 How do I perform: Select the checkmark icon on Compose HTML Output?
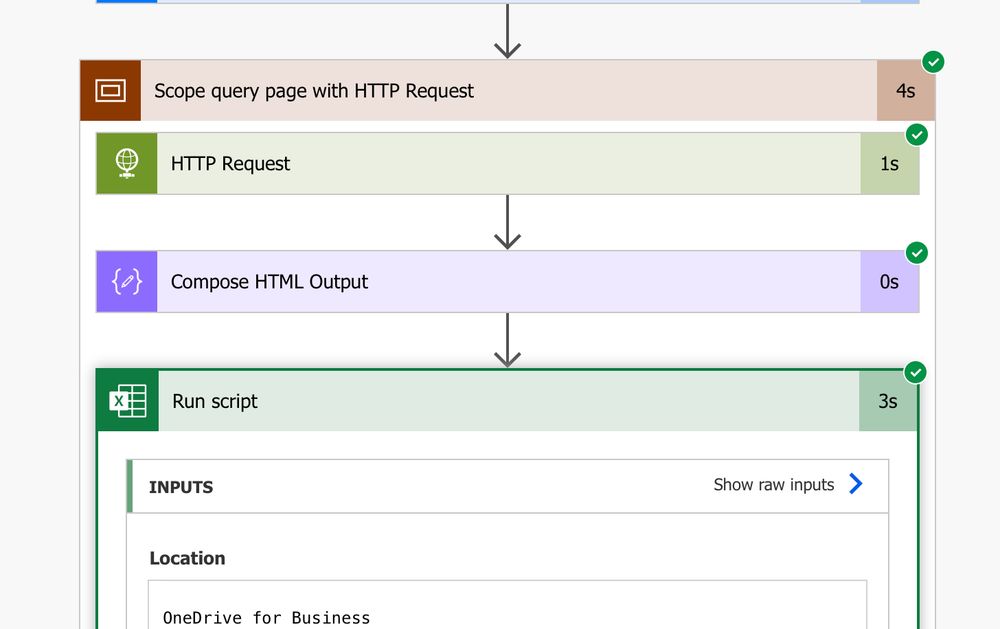(x=915, y=252)
